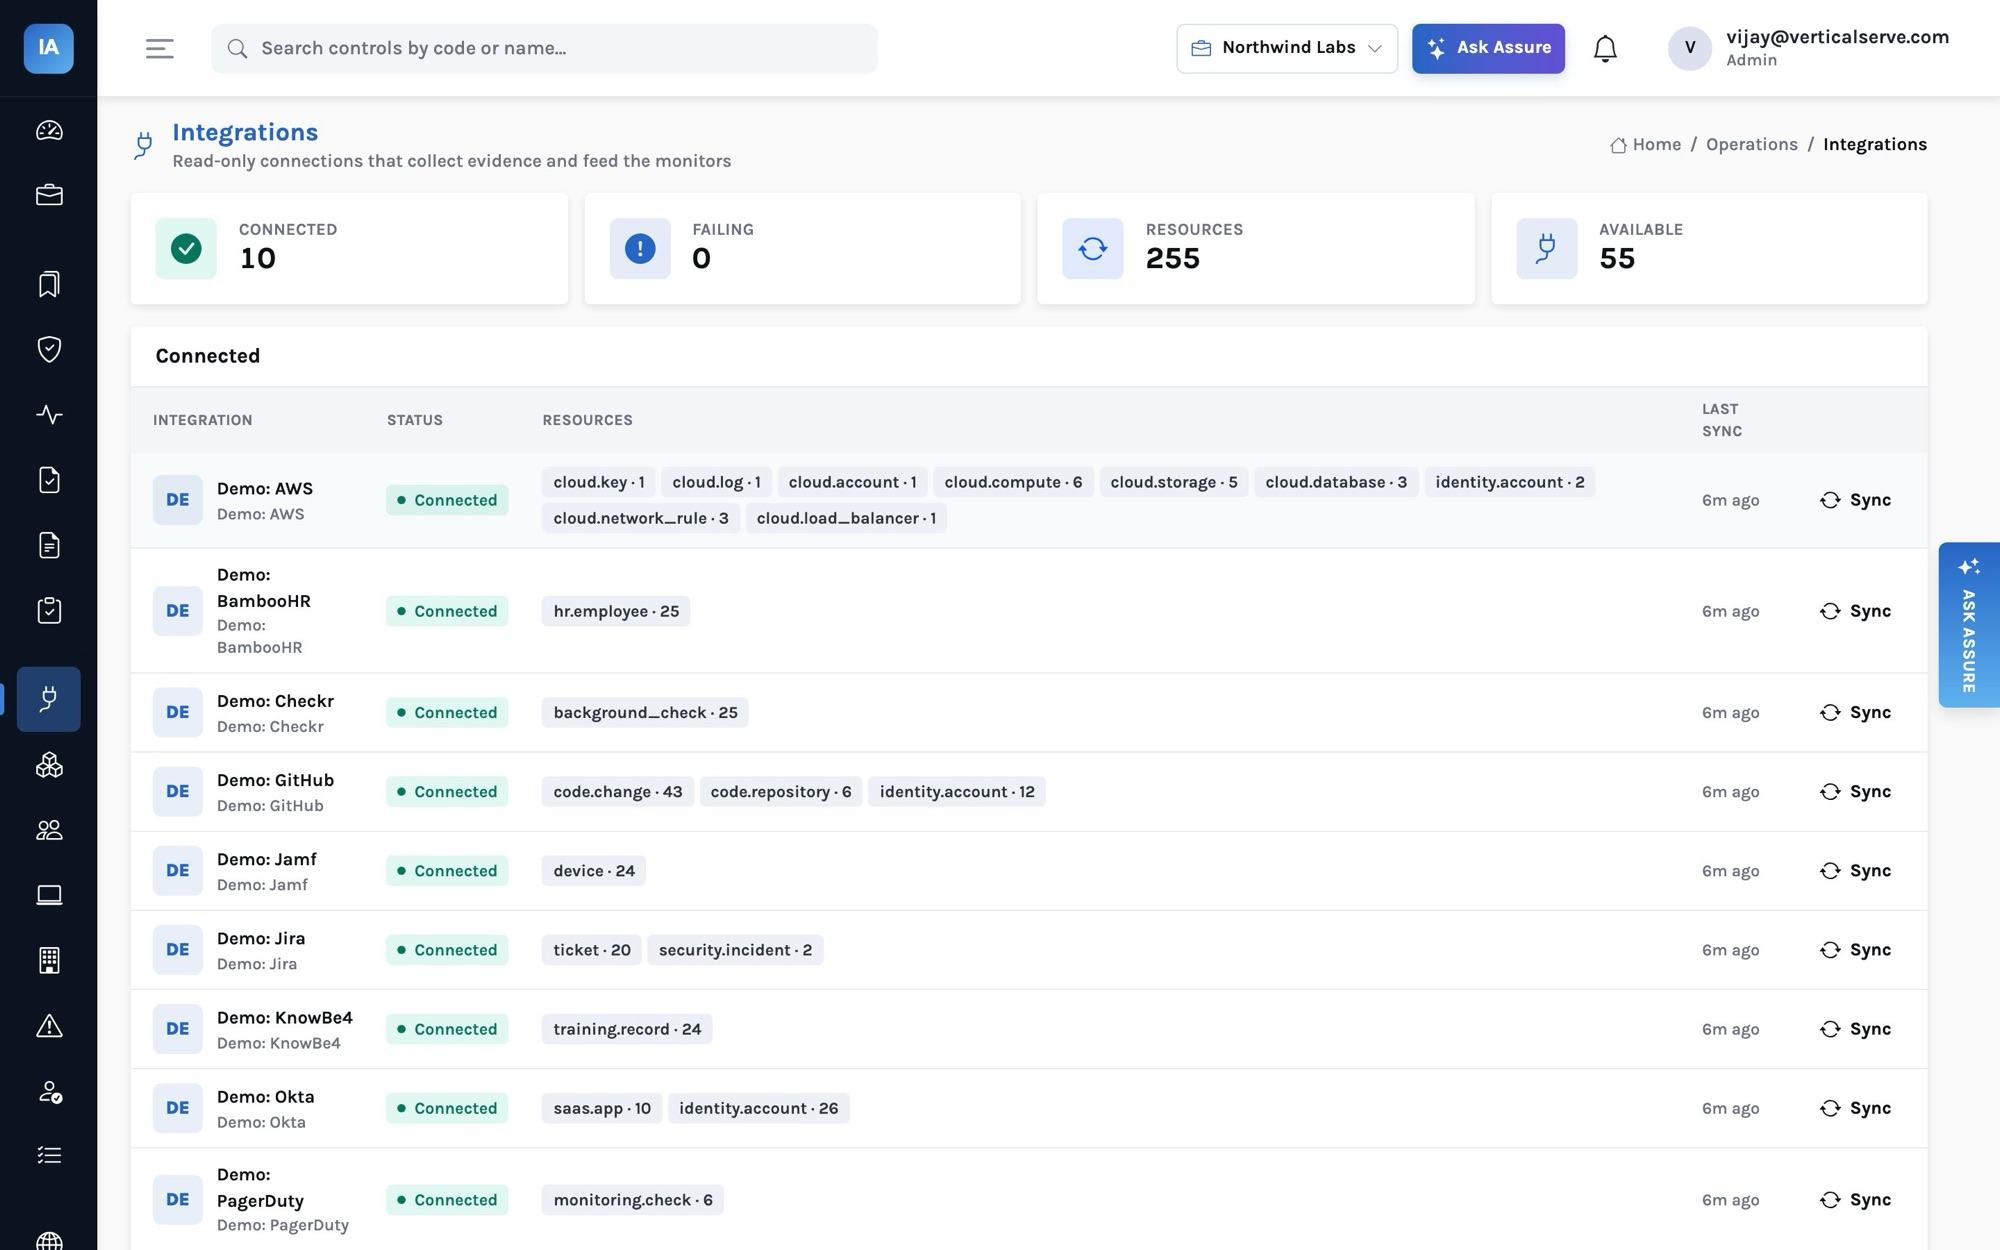Open the people group icon in sidebar
Viewport: 2000px width, 1250px height.
(x=49, y=830)
